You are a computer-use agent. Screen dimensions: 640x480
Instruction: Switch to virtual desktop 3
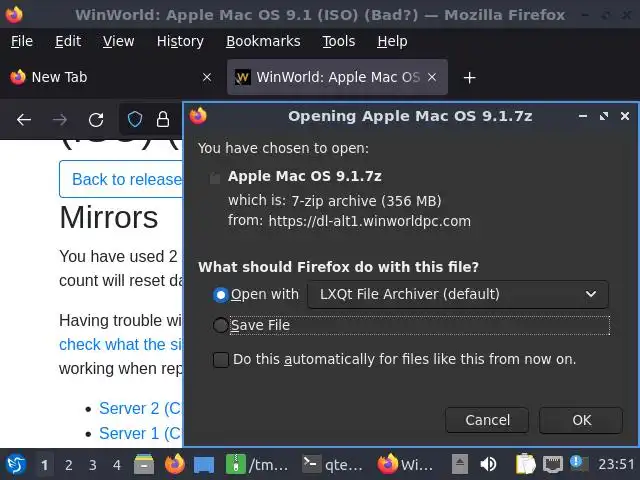click(93, 465)
